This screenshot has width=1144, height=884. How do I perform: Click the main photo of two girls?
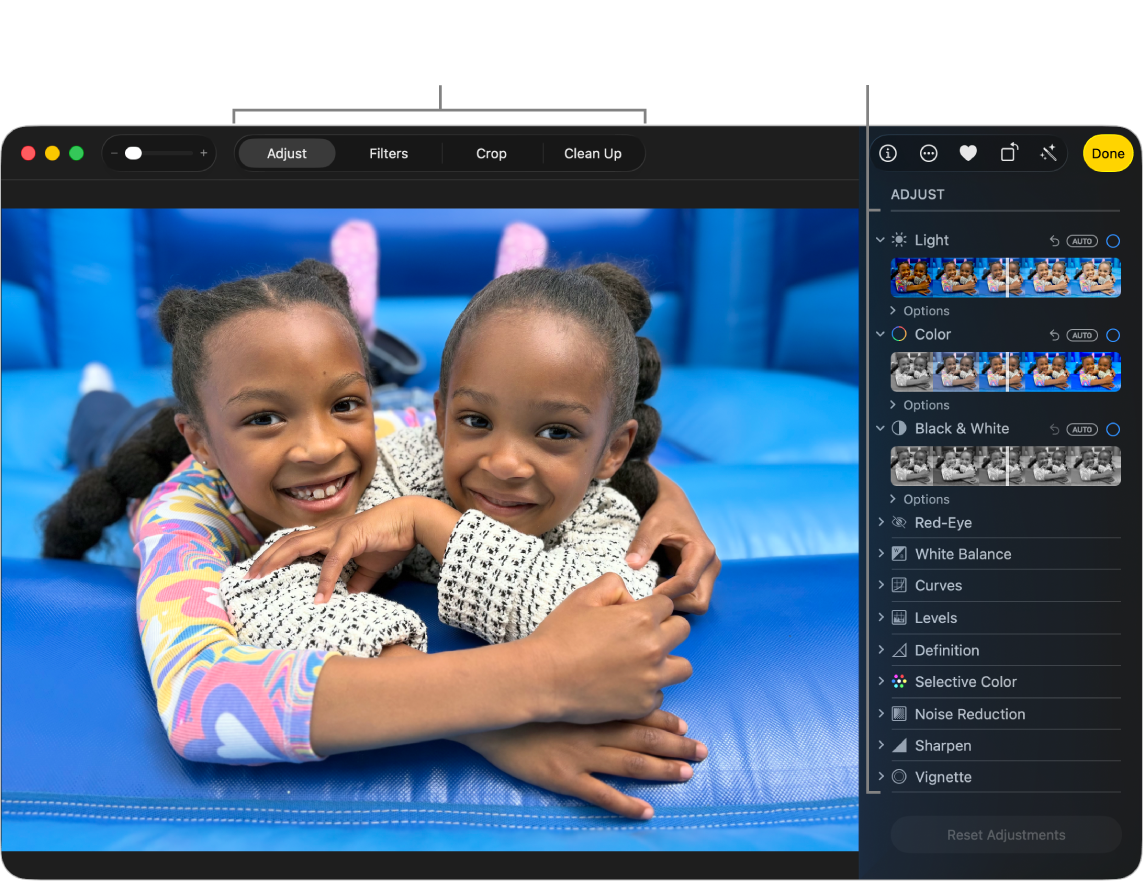(430, 530)
